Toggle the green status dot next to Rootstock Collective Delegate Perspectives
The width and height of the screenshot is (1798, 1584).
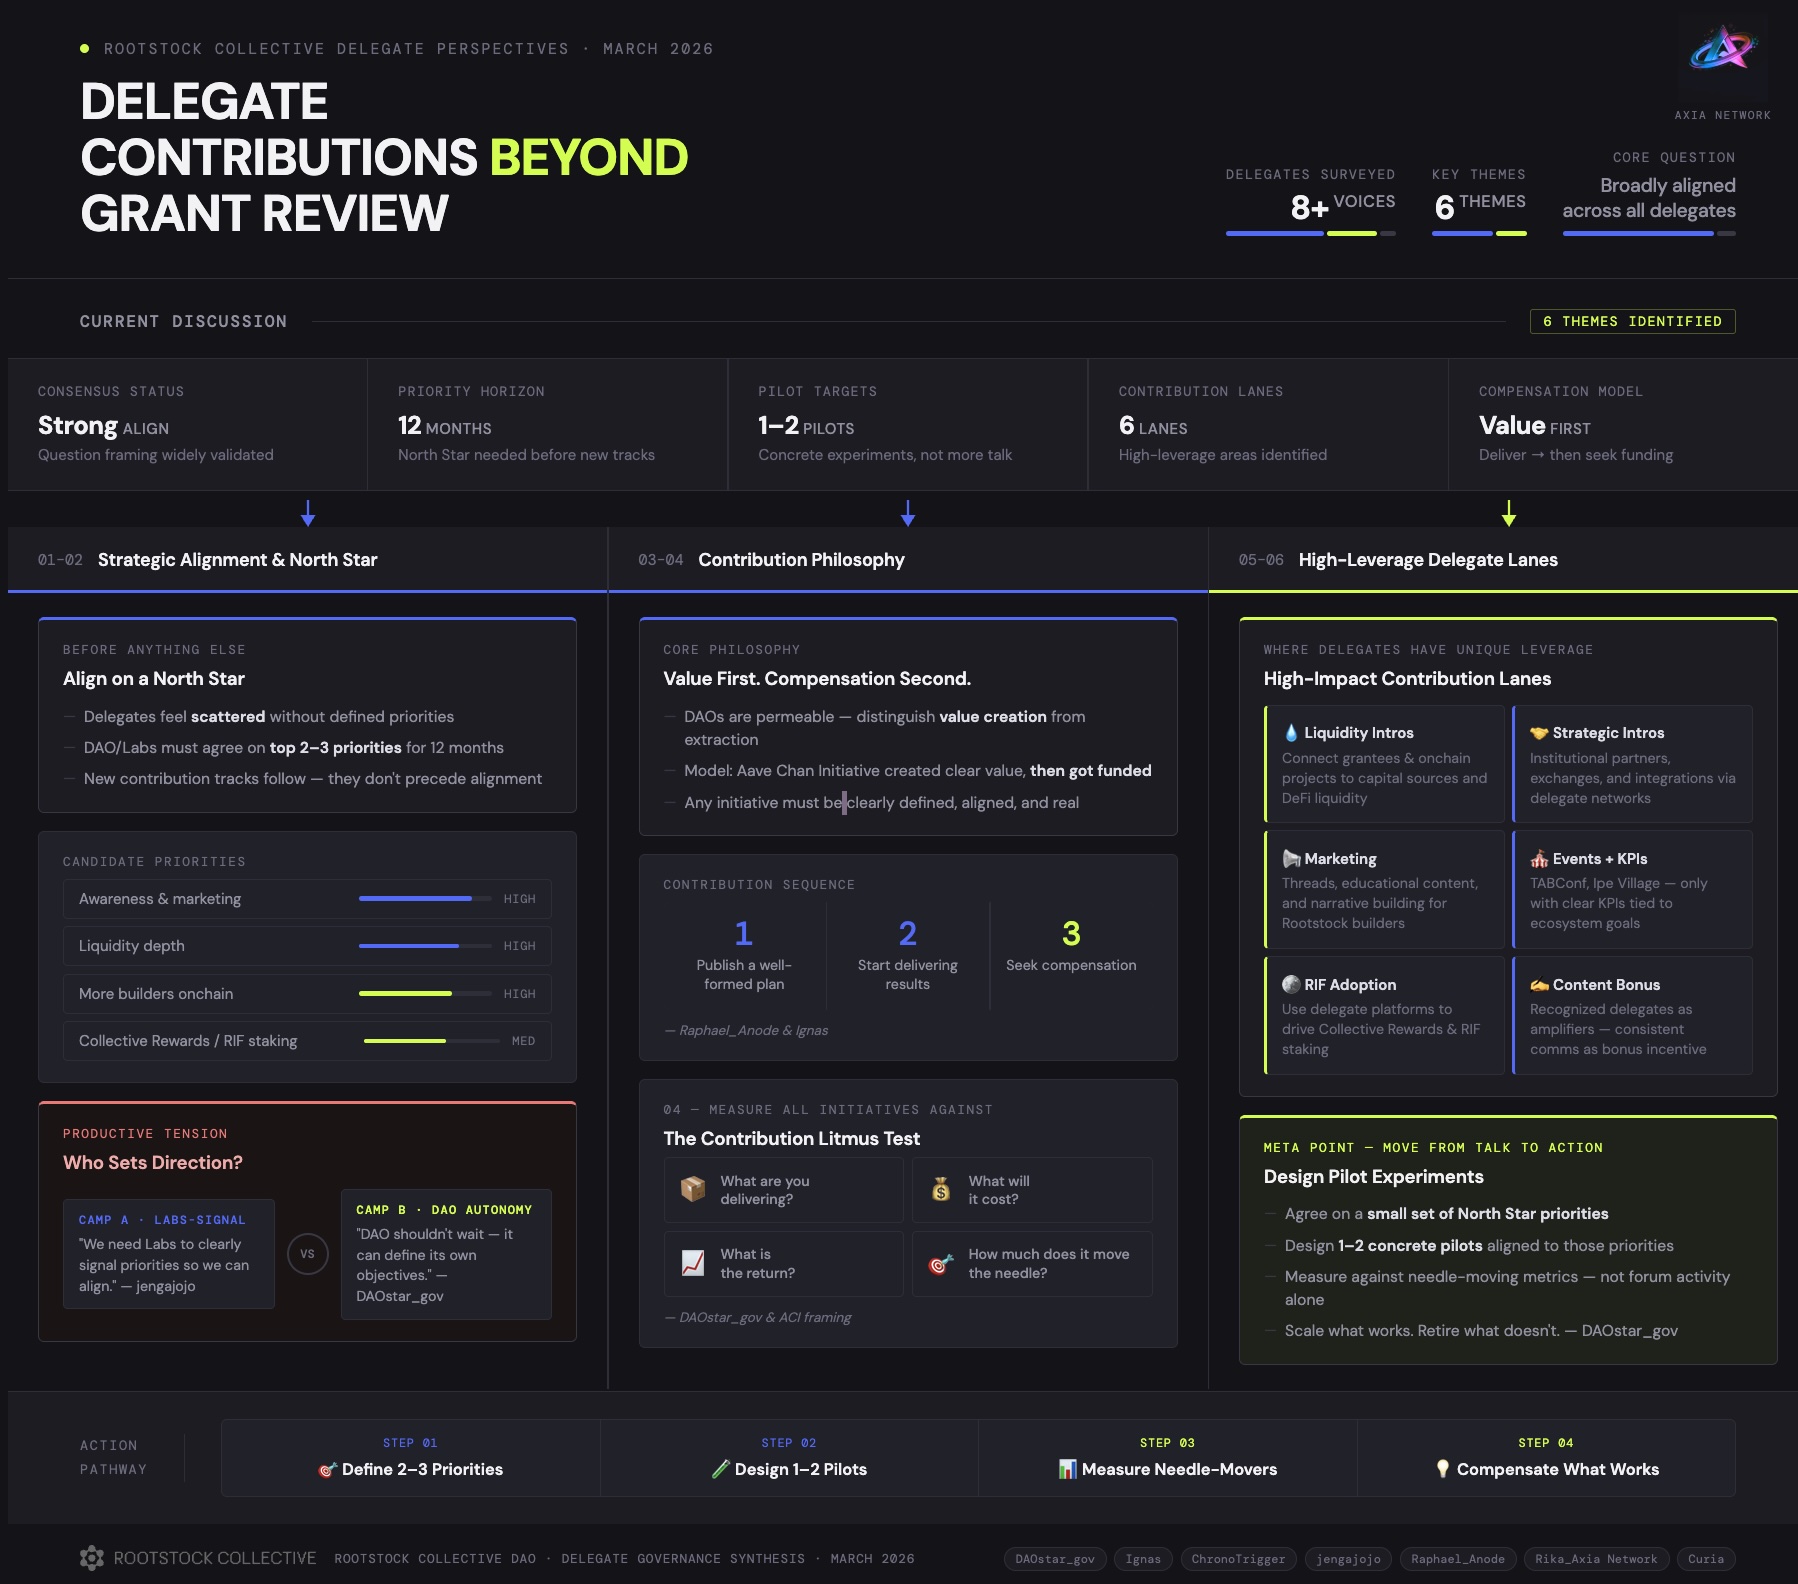(84, 47)
